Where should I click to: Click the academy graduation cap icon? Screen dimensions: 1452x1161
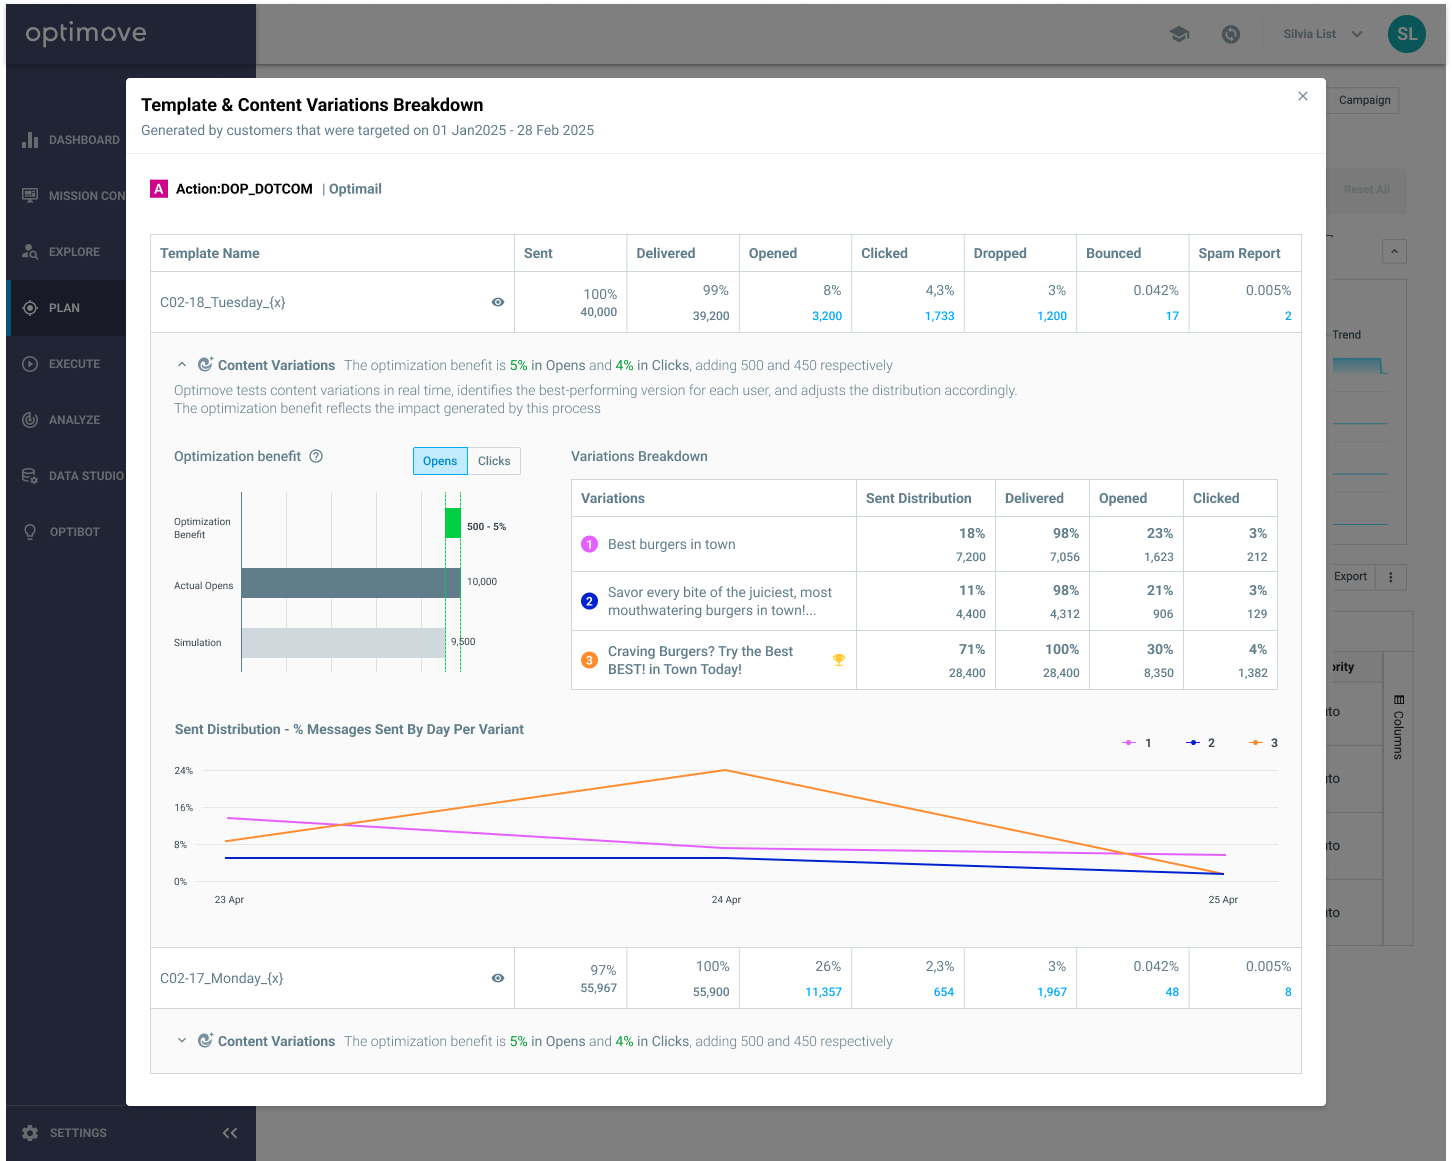[1179, 34]
